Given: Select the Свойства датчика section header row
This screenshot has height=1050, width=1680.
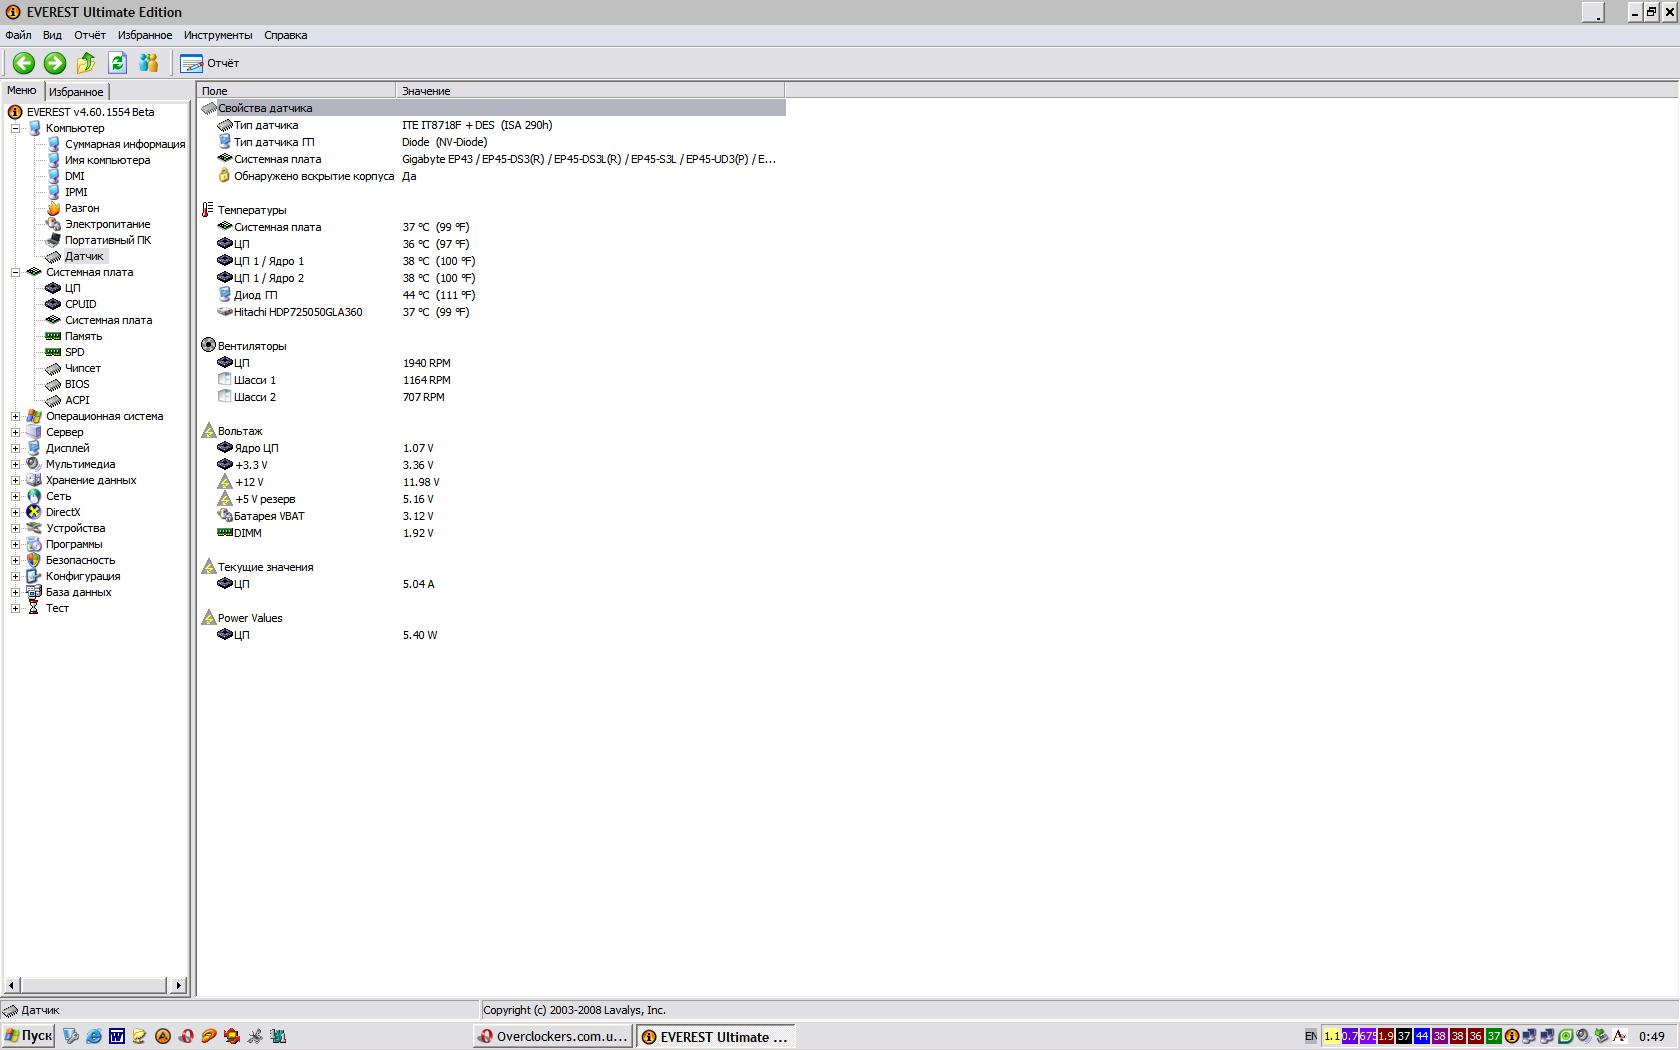Looking at the screenshot, I should click(x=492, y=108).
